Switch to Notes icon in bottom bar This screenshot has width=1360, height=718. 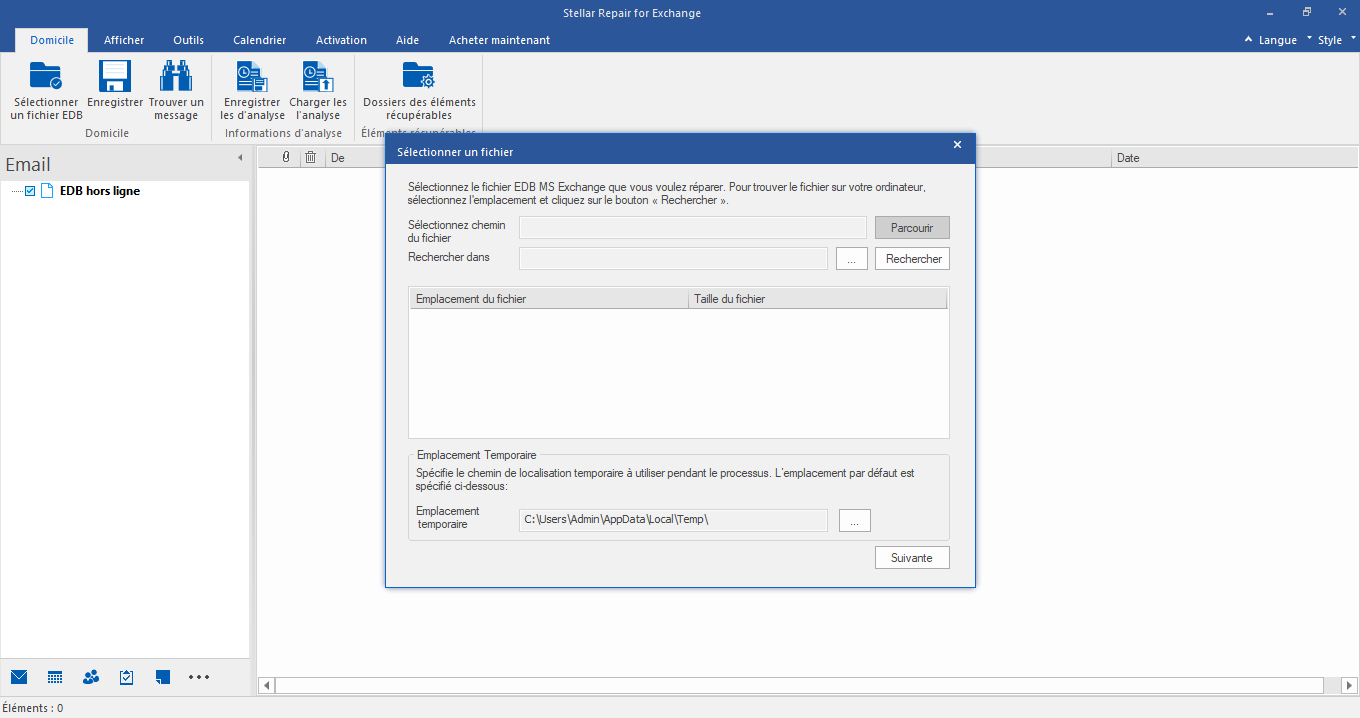(x=163, y=677)
